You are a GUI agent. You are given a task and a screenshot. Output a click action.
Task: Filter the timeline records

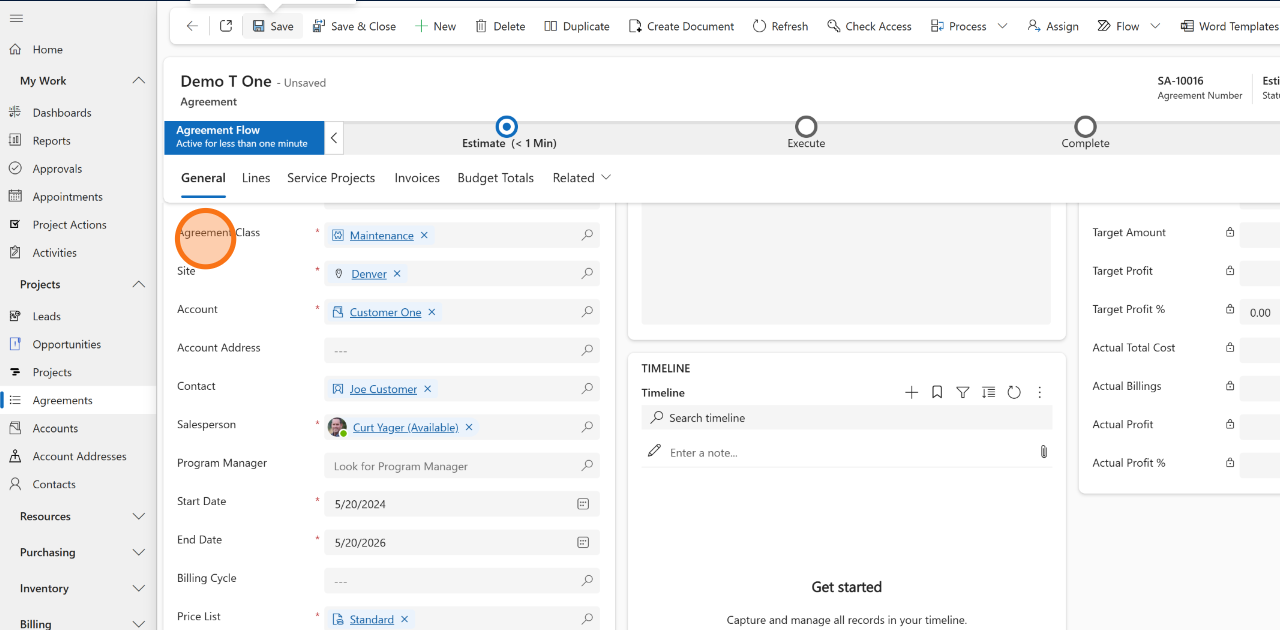pyautogui.click(x=963, y=393)
